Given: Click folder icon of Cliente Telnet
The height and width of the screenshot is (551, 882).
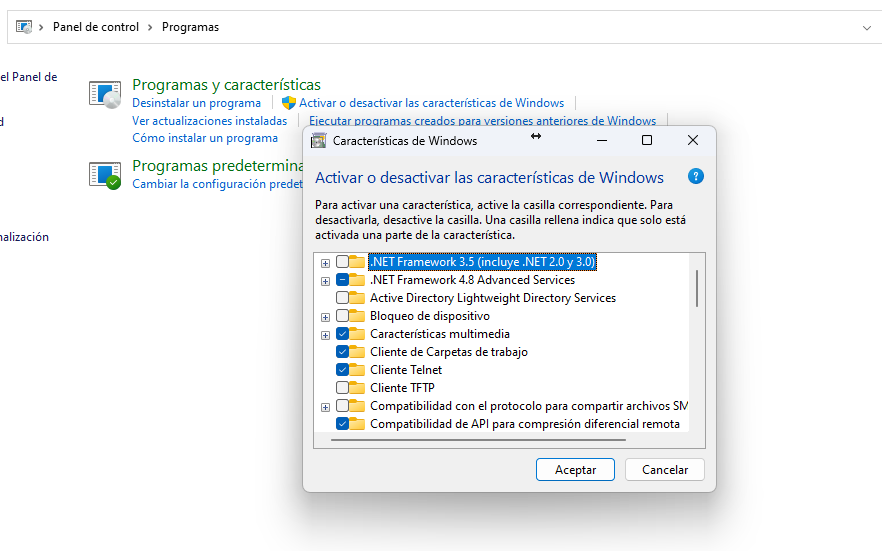Looking at the screenshot, I should tap(357, 369).
